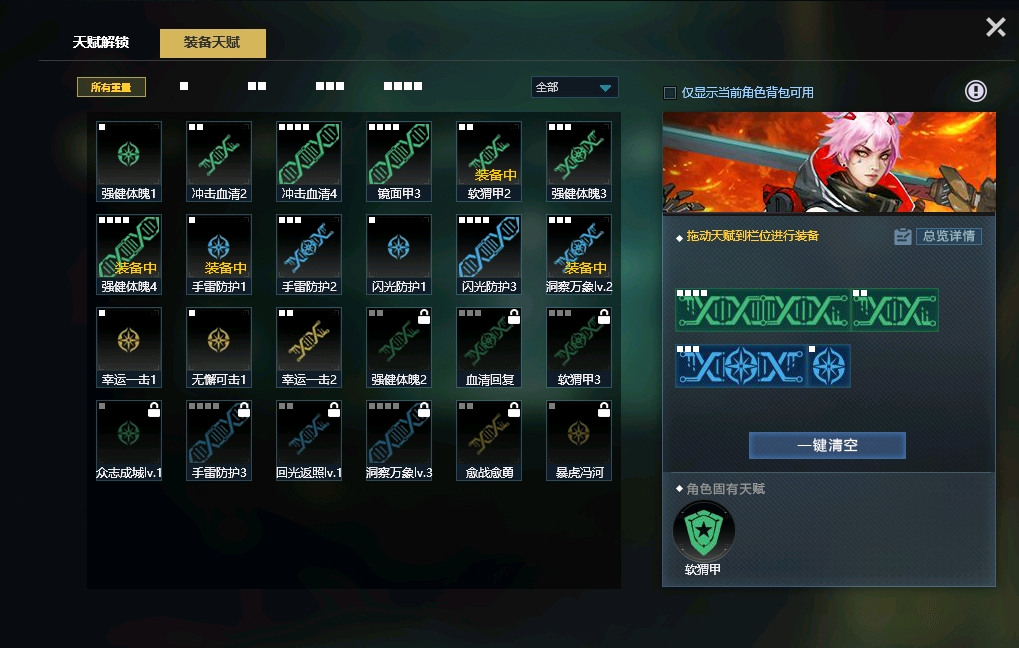The height and width of the screenshot is (648, 1019).
Task: Click the 一键清空 button
Action: [827, 445]
